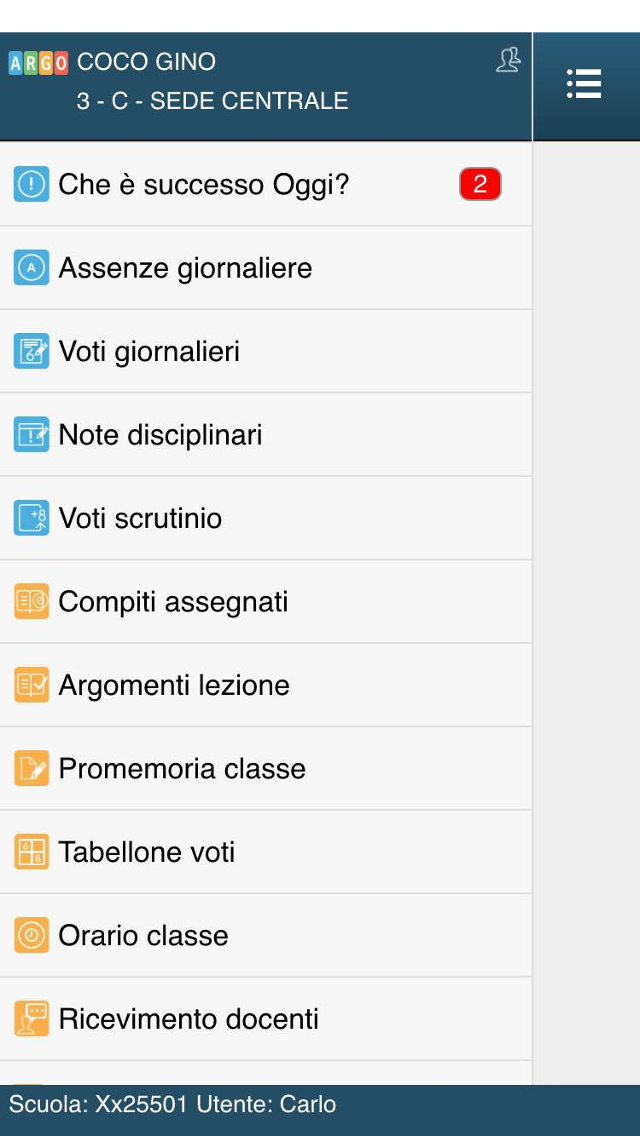This screenshot has width=640, height=1136.
Task: Click the Voti scrutinio icon
Action: [32, 518]
